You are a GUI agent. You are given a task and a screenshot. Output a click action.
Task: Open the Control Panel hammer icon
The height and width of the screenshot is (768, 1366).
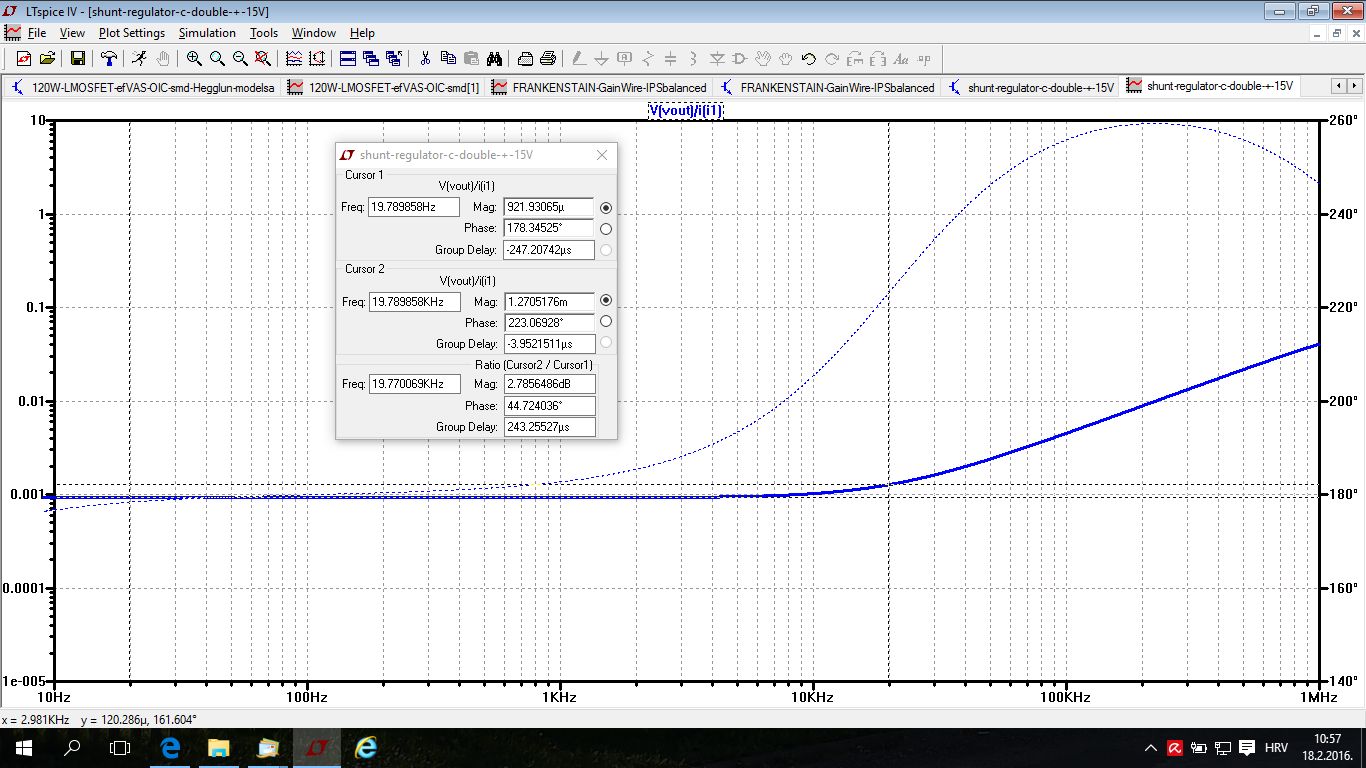pyautogui.click(x=108, y=58)
